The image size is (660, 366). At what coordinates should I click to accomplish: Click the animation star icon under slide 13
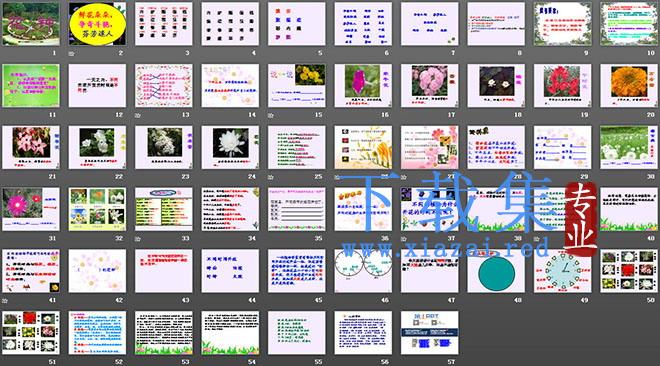(138, 115)
